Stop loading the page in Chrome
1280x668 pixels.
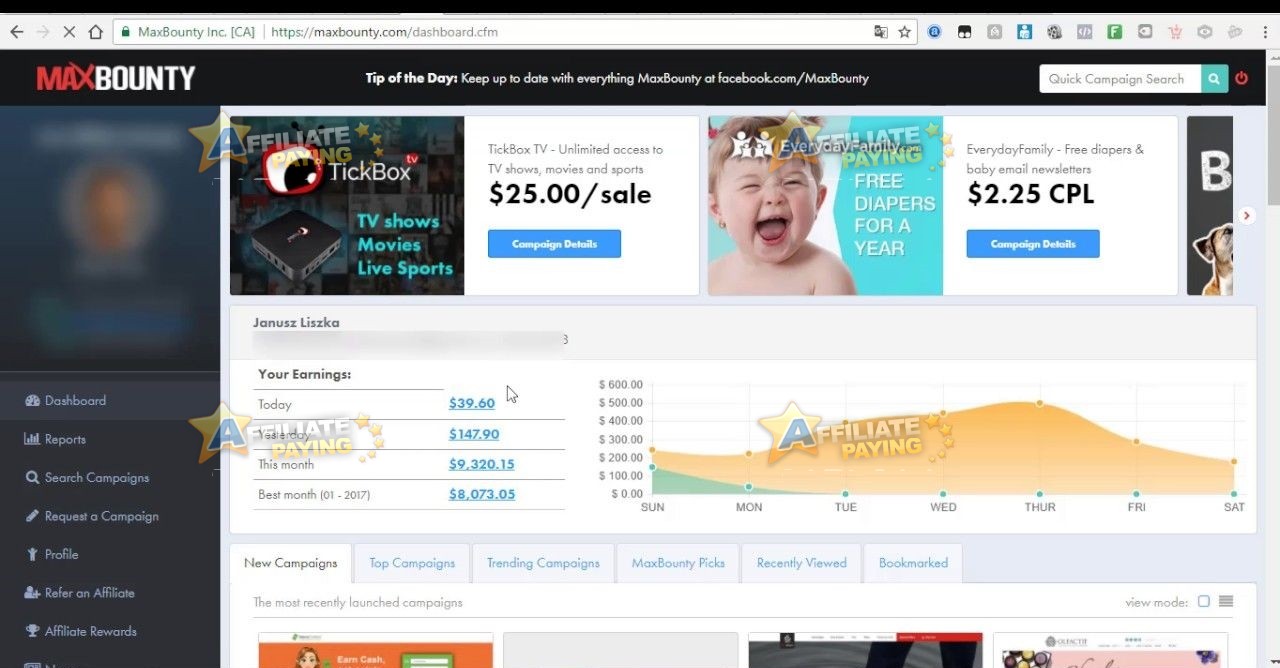(x=68, y=32)
